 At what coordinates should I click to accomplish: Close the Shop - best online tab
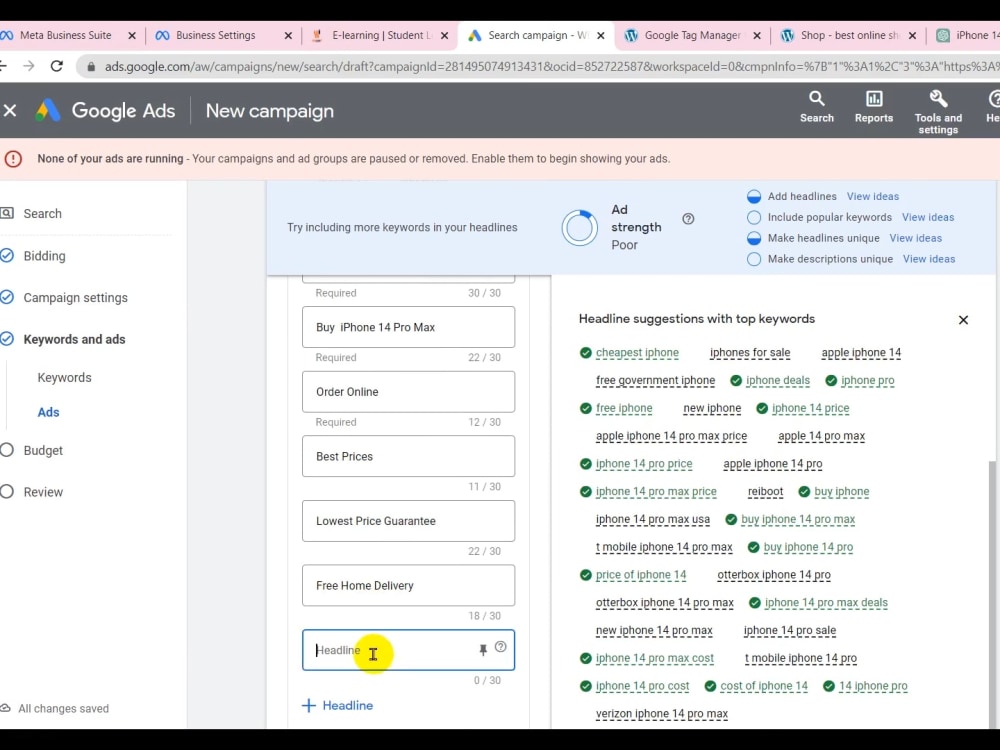coord(913,36)
